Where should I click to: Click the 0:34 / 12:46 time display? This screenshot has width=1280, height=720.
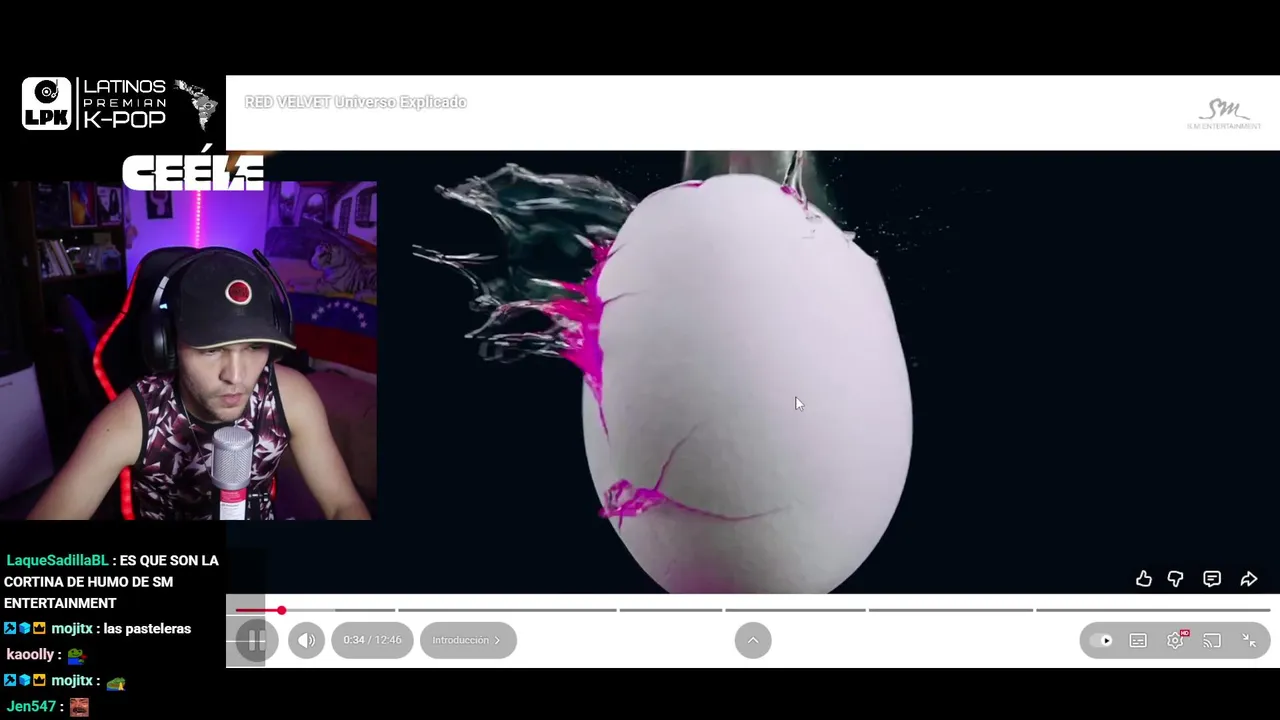click(x=372, y=640)
